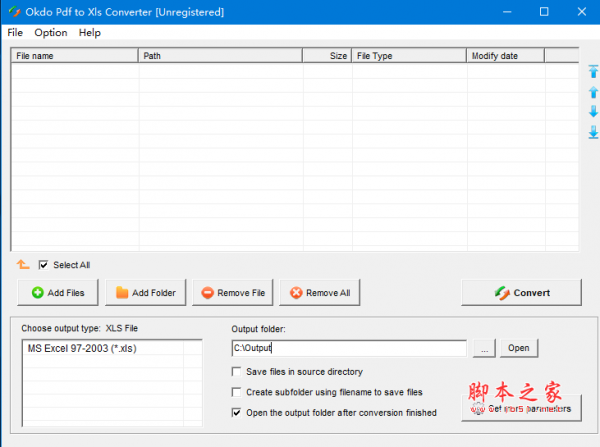Minimize the Okdo converter window

pos(507,12)
